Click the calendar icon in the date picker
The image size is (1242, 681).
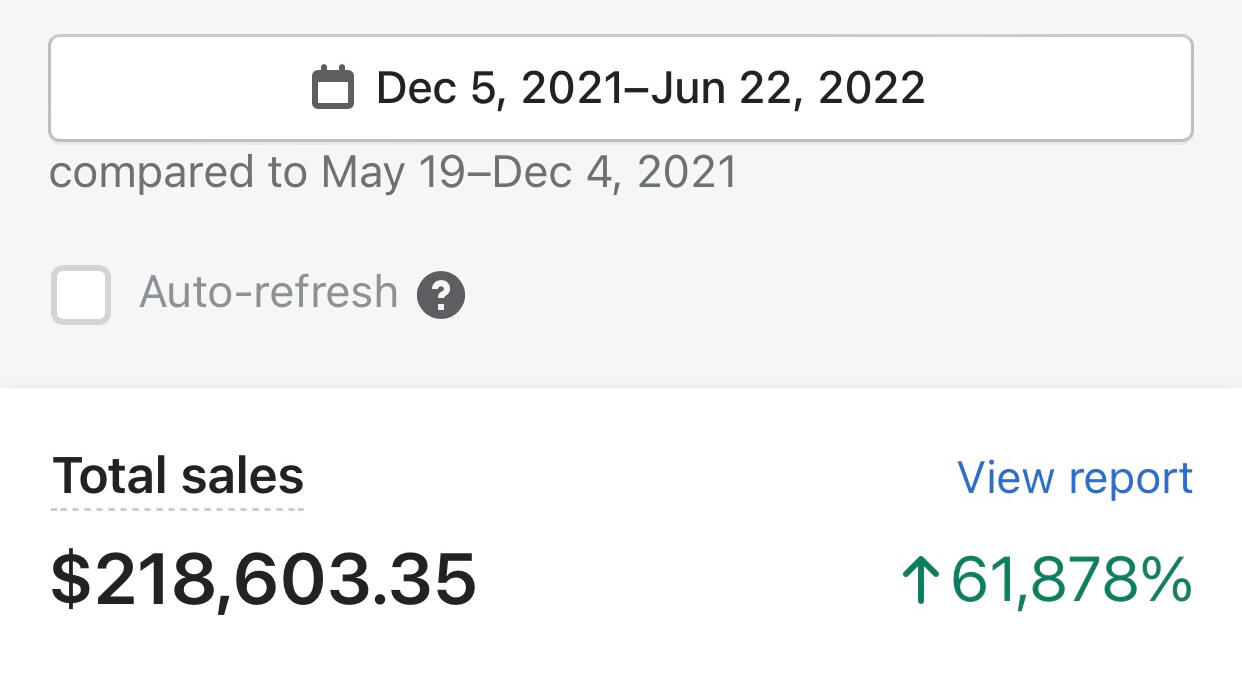click(333, 88)
